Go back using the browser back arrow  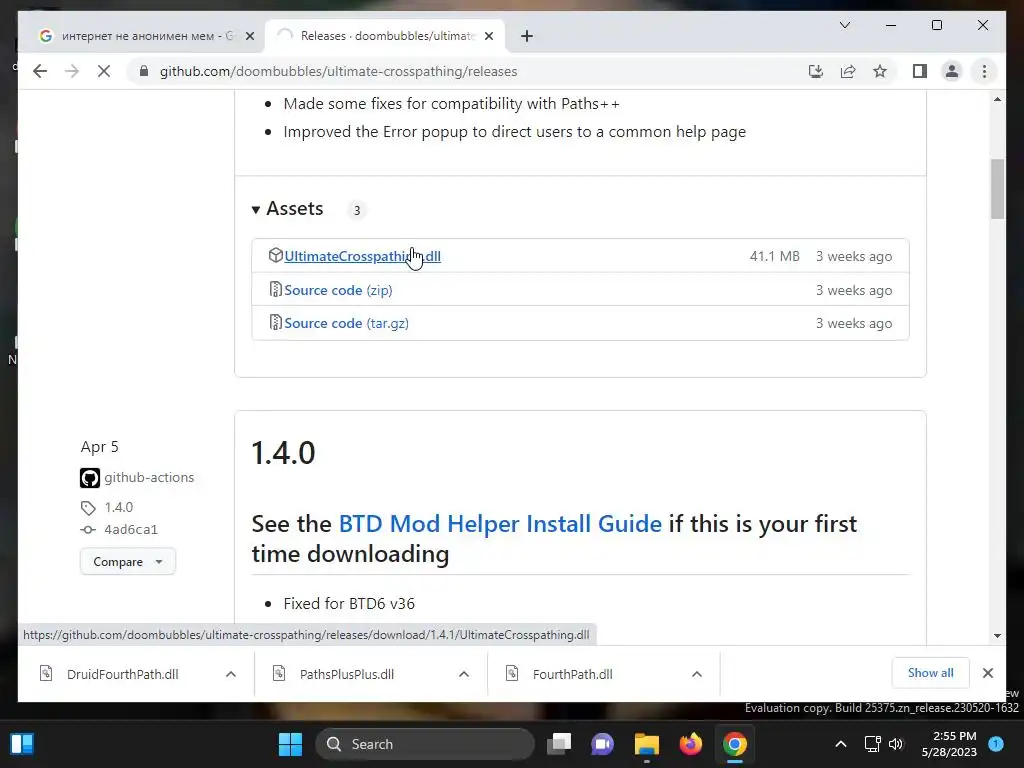pyautogui.click(x=40, y=71)
